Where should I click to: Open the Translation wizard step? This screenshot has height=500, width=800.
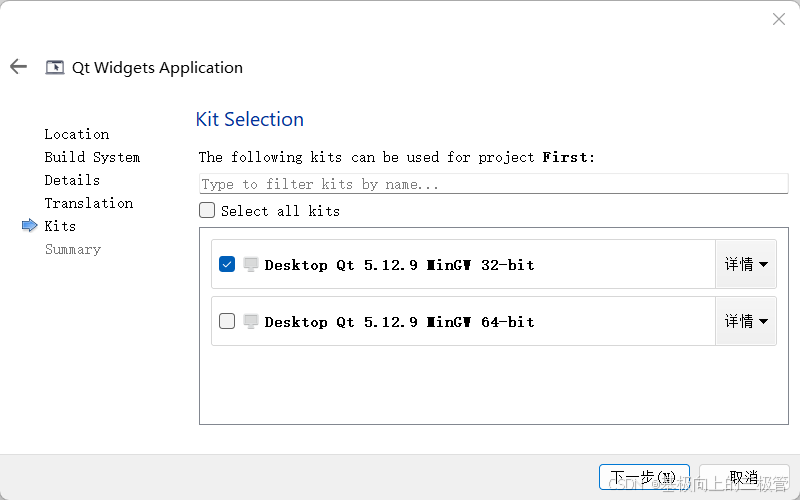pos(89,203)
